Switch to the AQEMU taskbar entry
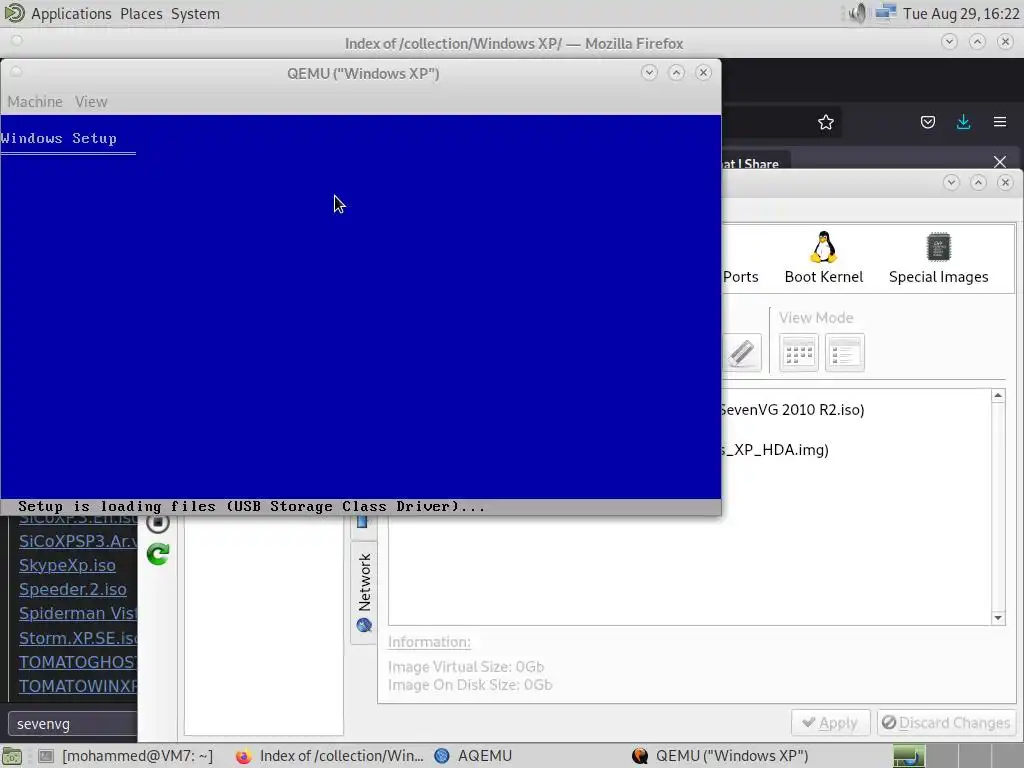The image size is (1024, 768). pyautogui.click(x=473, y=756)
